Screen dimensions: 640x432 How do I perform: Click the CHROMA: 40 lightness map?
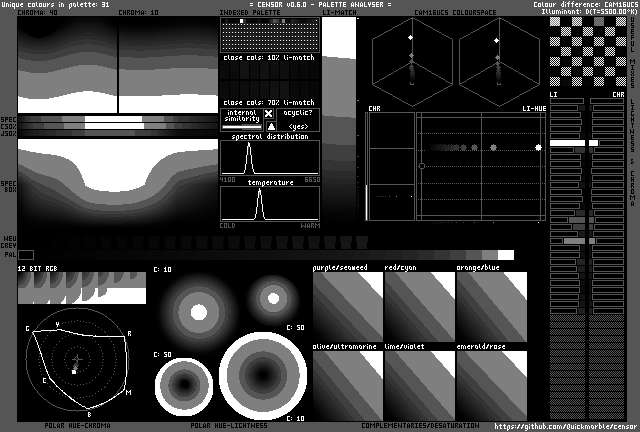pos(67,65)
